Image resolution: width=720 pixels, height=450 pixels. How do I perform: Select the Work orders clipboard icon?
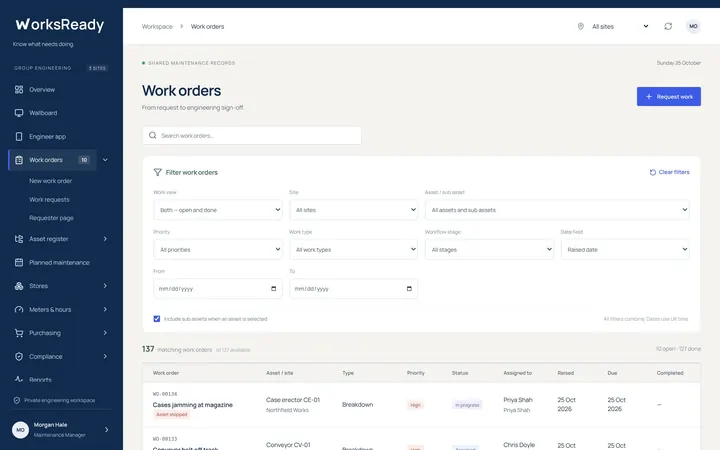pyautogui.click(x=19, y=160)
